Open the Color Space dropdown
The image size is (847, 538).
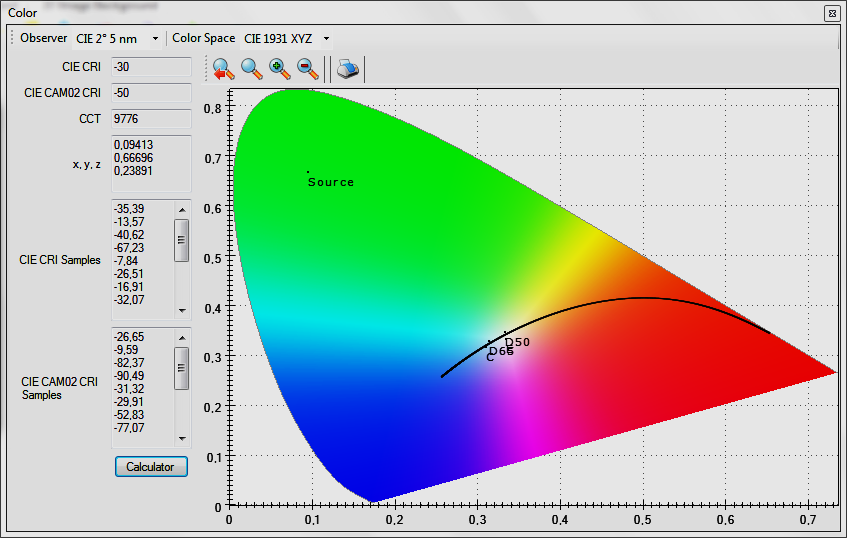pyautogui.click(x=286, y=39)
